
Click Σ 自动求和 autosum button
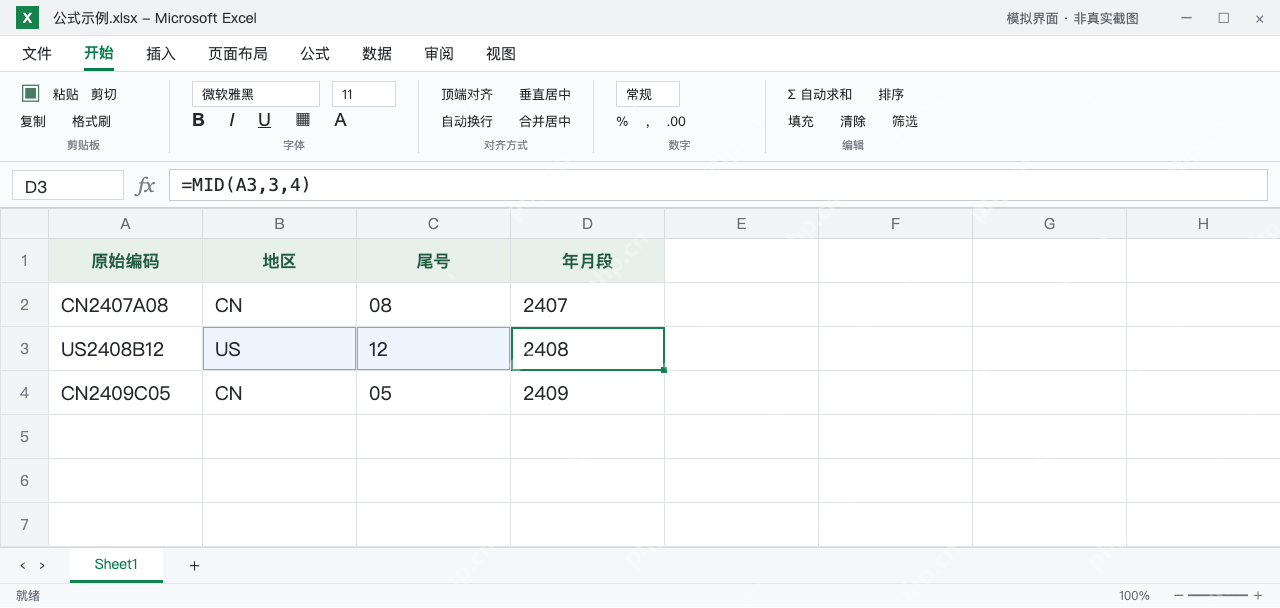point(820,95)
